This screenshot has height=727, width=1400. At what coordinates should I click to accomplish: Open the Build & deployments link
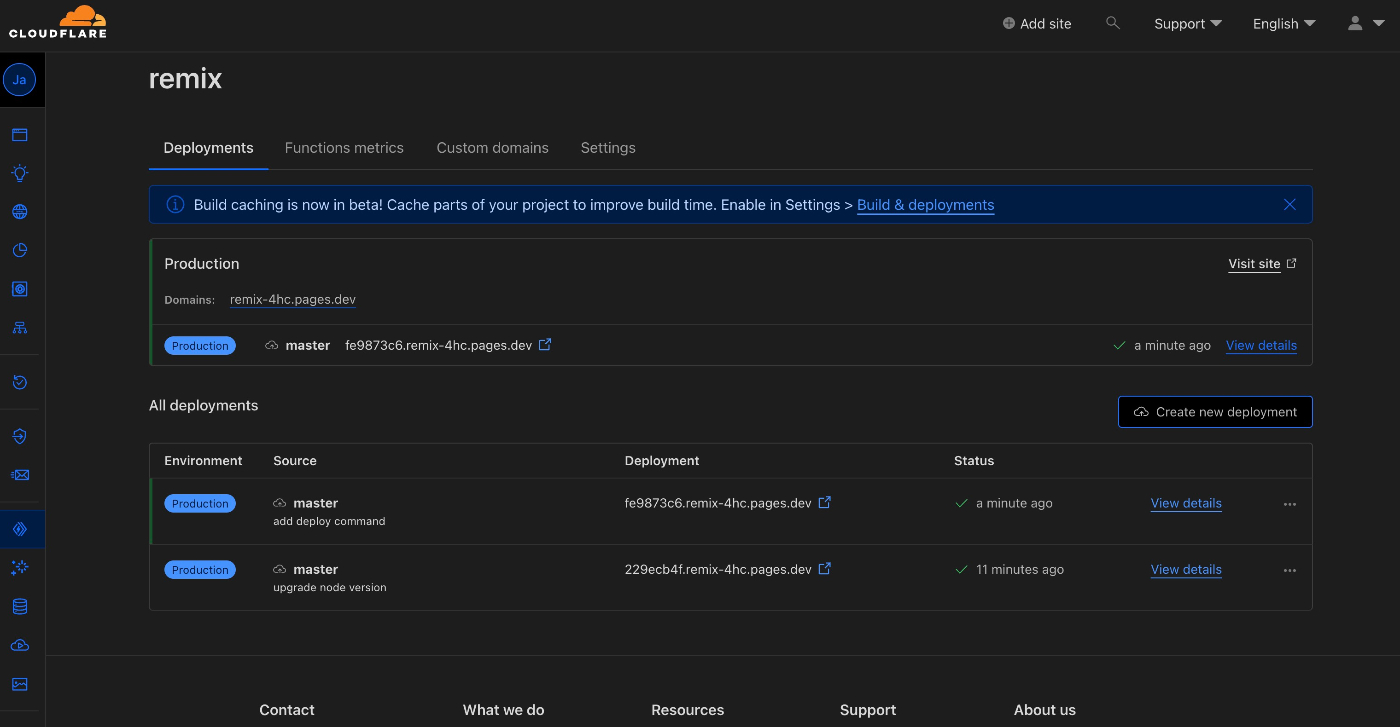[925, 205]
